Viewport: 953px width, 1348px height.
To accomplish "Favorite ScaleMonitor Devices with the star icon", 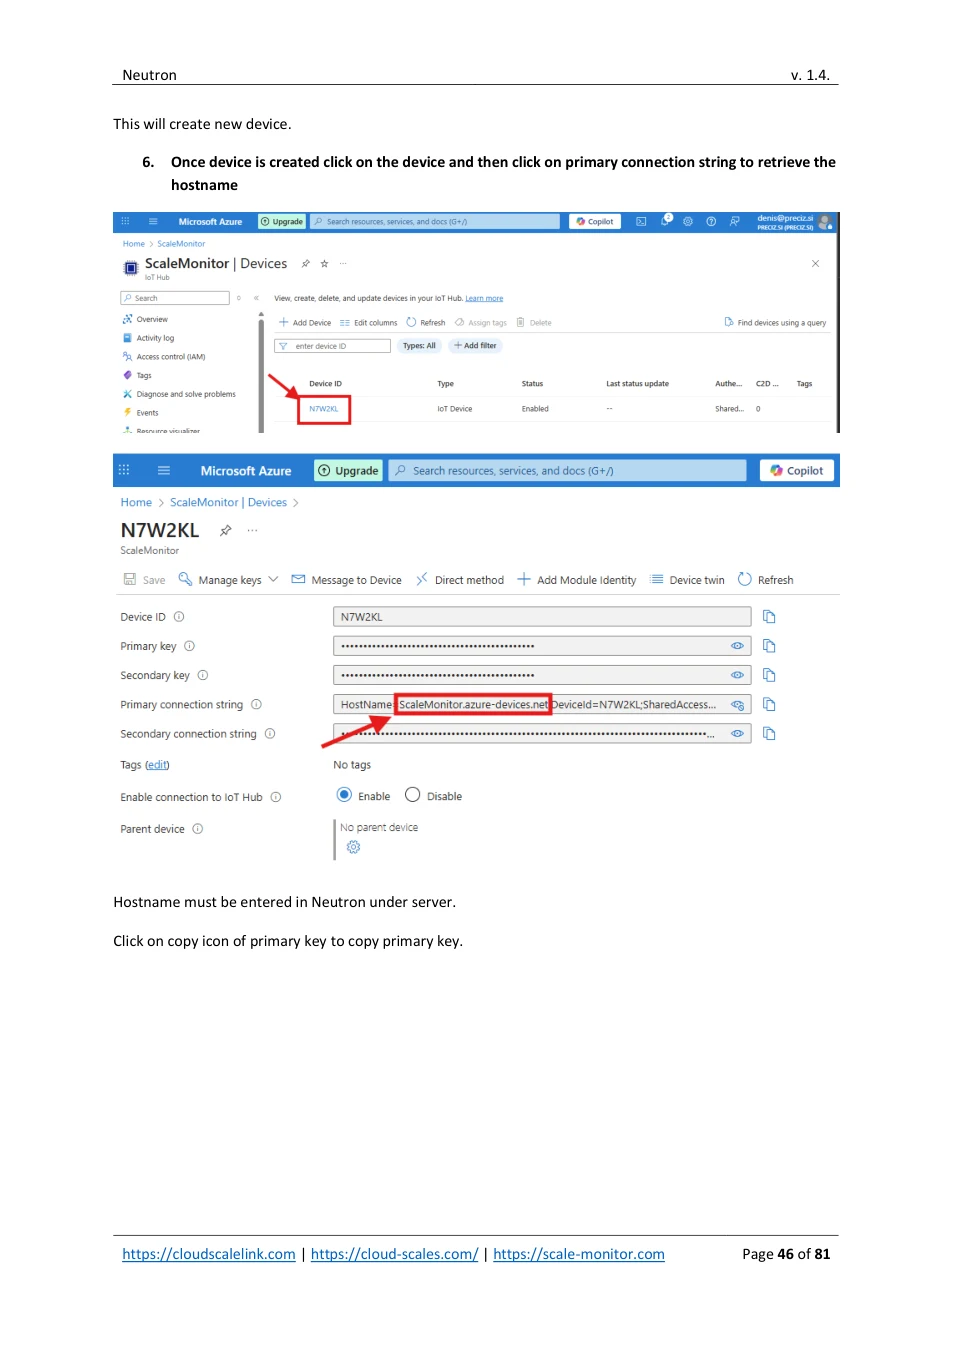I will click(324, 264).
